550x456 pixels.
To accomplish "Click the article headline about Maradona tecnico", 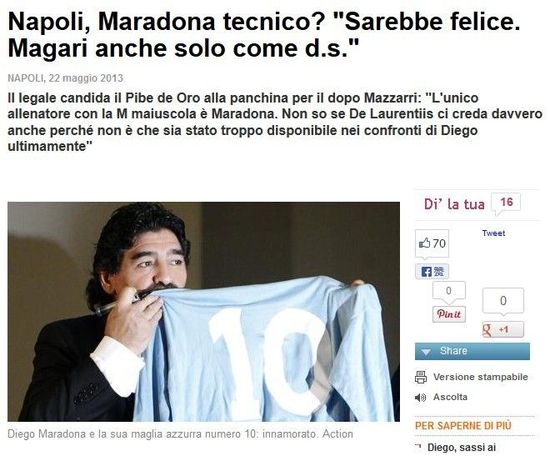I will [263, 34].
